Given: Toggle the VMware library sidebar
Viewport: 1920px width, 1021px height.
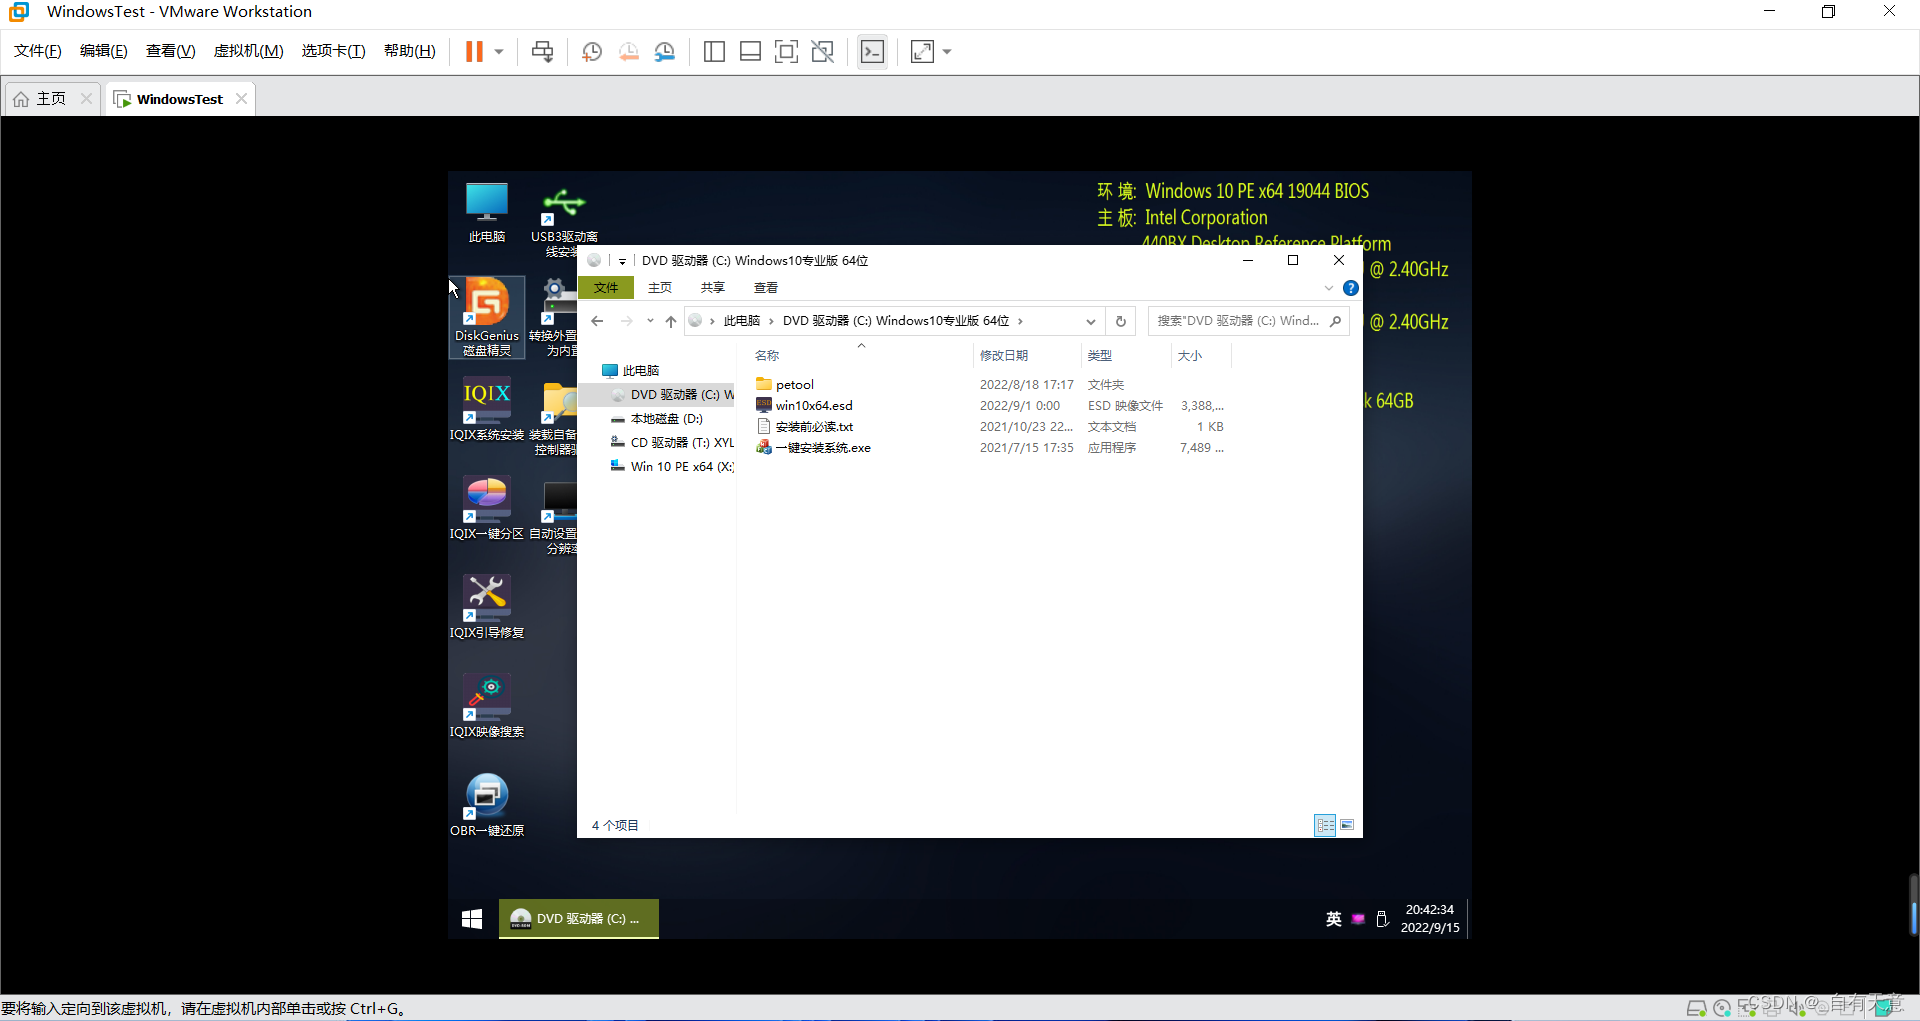Looking at the screenshot, I should pyautogui.click(x=714, y=51).
